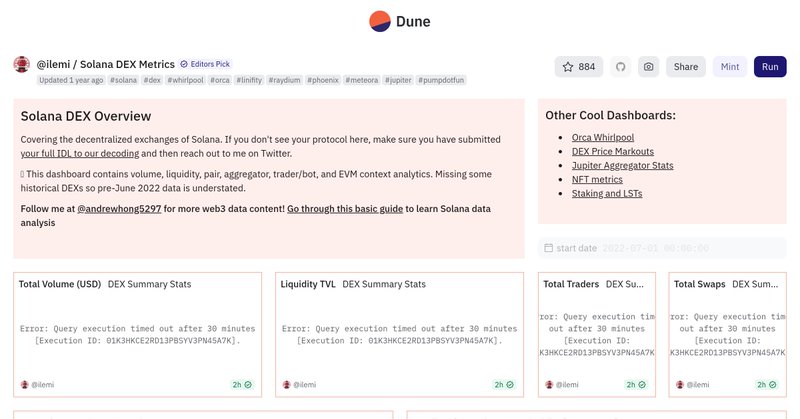
Task: Select the #raydium tag
Action: [284, 80]
